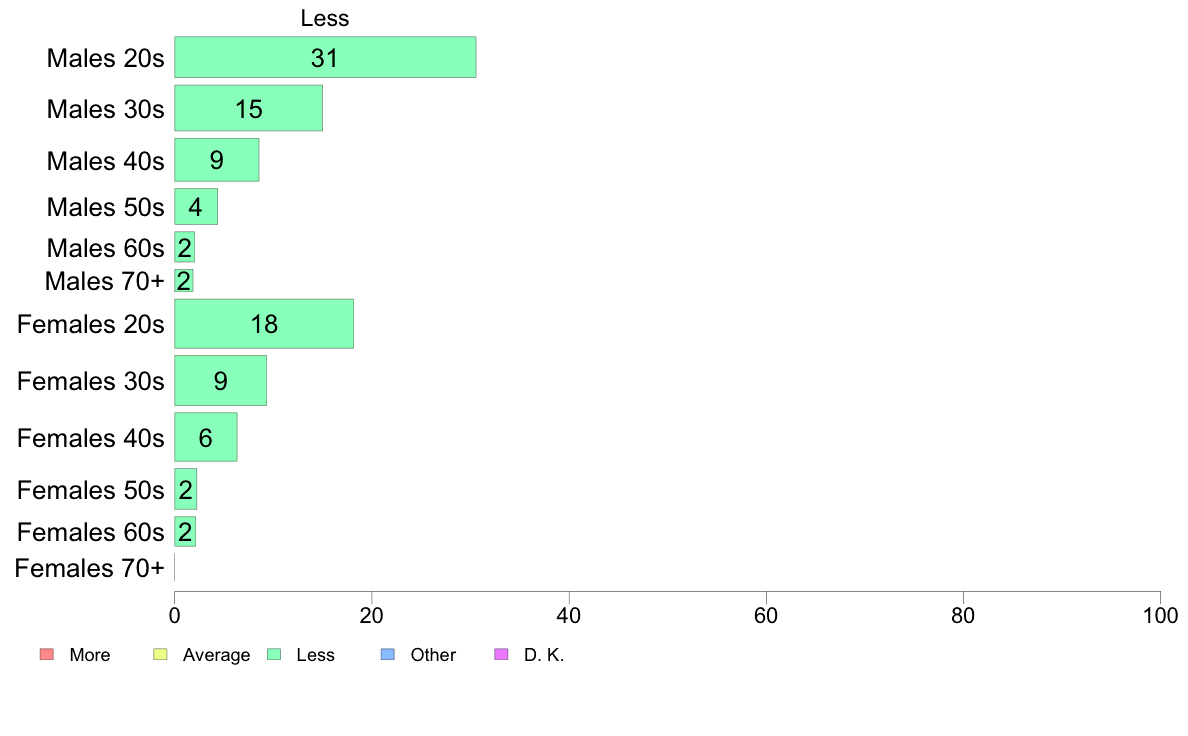1188x736 pixels.
Task: Select the Females 40s bar
Action: [206, 437]
